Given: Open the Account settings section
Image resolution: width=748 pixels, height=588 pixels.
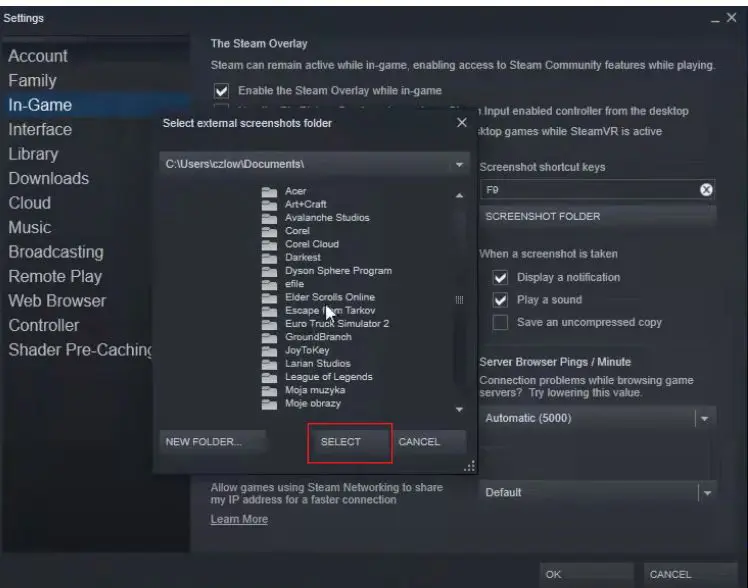Looking at the screenshot, I should click(x=38, y=56).
